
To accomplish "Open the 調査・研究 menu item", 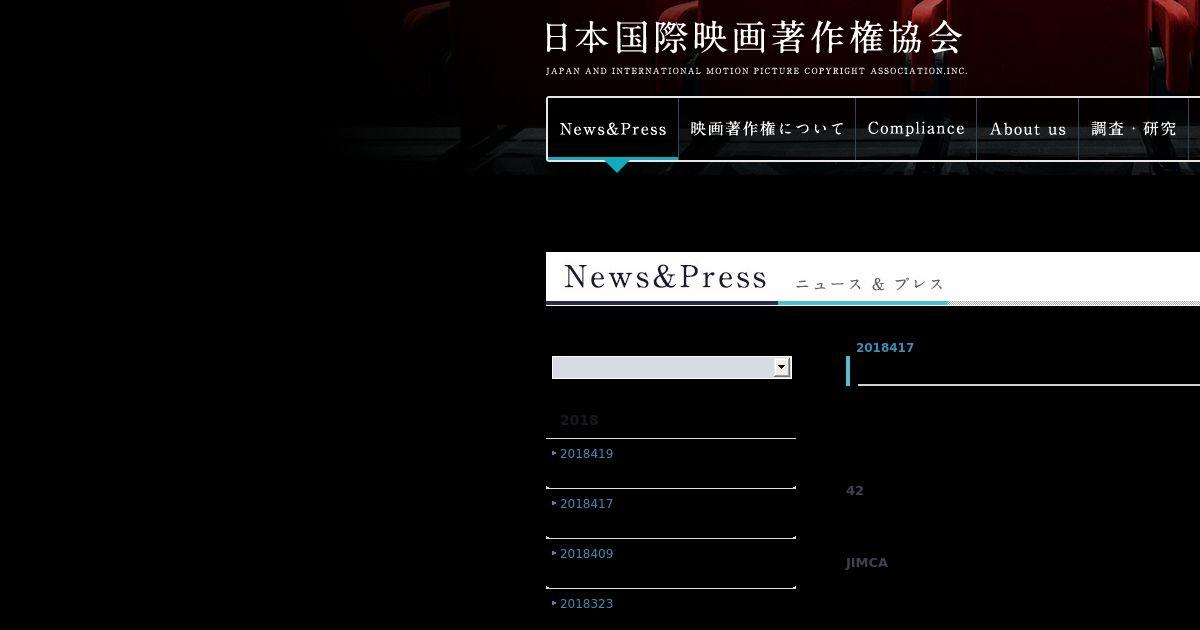I will (1134, 129).
